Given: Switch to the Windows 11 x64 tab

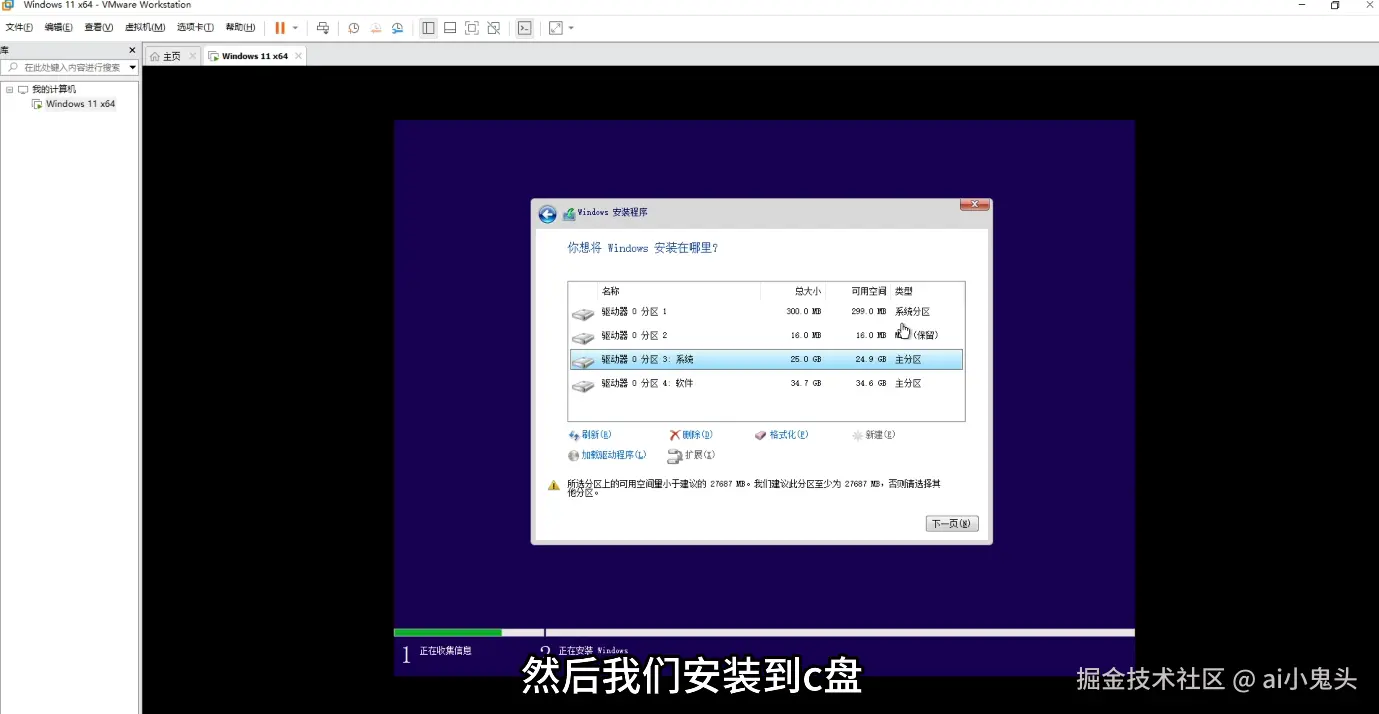Looking at the screenshot, I should pyautogui.click(x=255, y=56).
